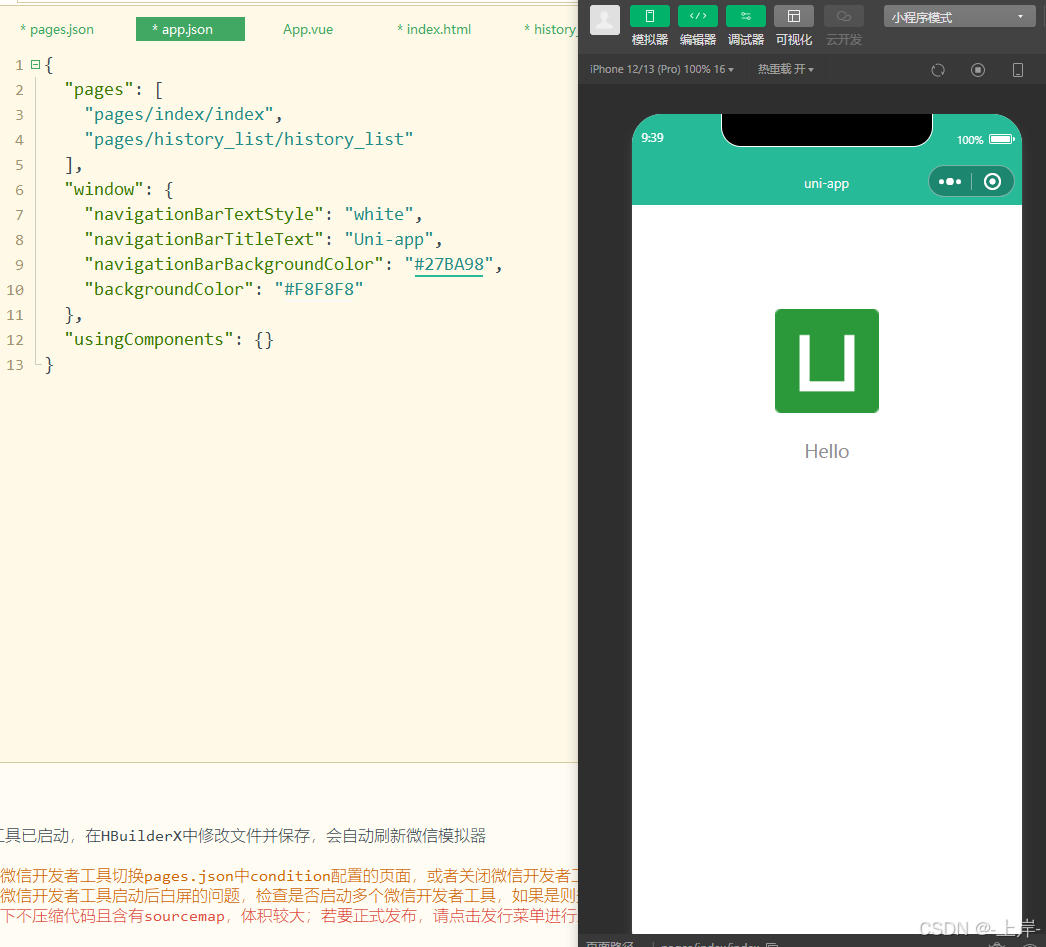Switch to the App.vue tab

point(307,29)
